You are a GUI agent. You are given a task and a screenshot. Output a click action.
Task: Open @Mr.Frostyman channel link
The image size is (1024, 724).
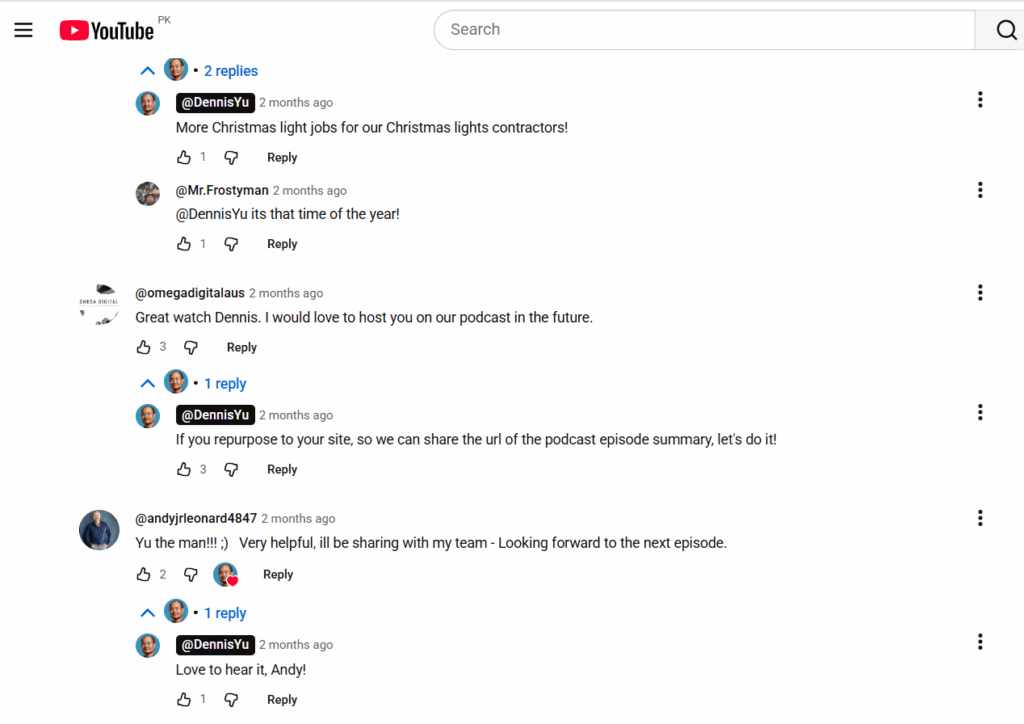point(222,190)
